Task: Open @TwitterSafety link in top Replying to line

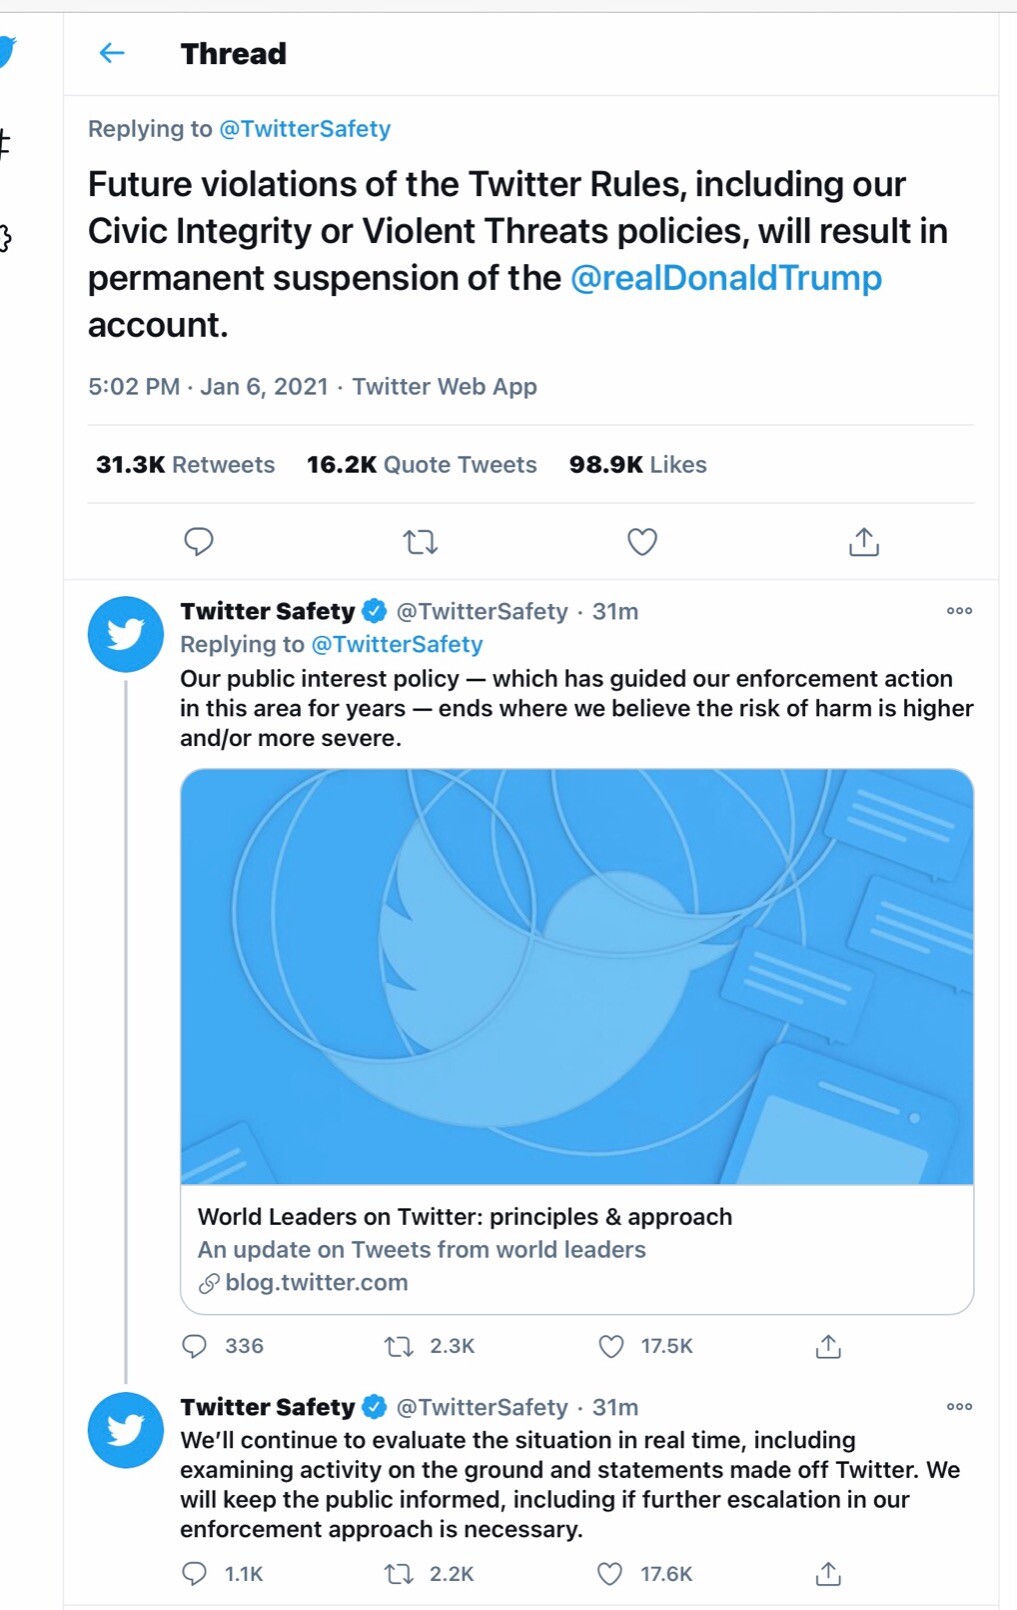Action: tap(305, 129)
